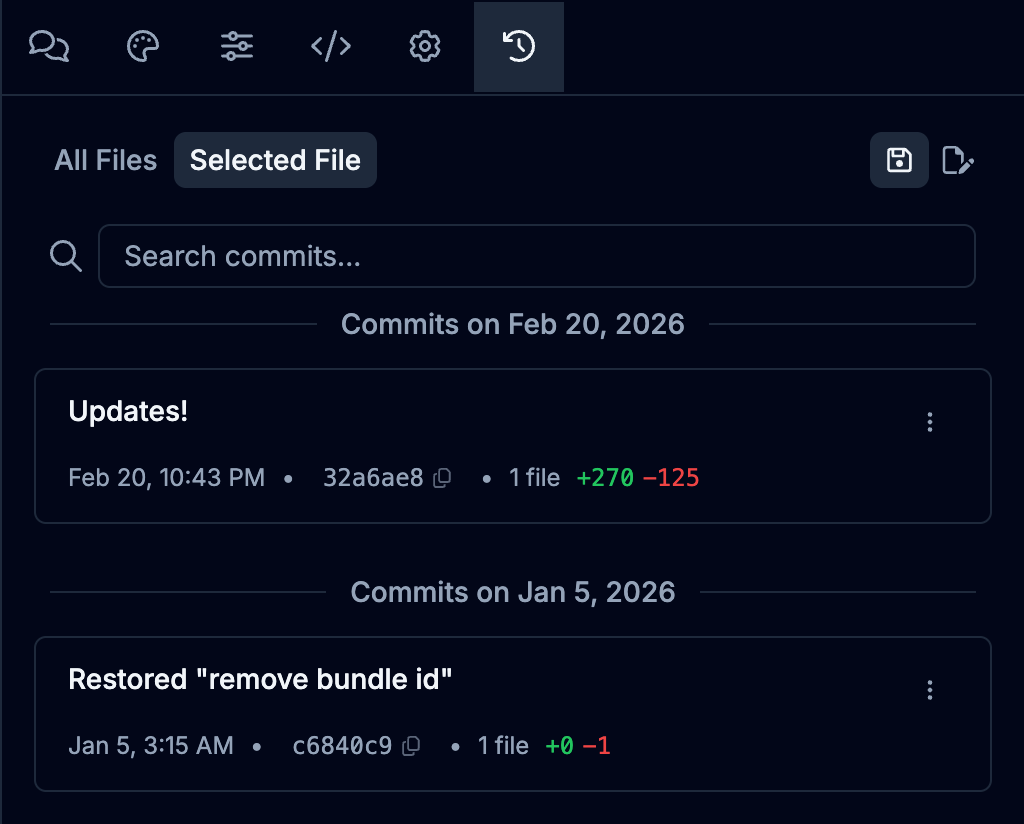Click the Feb 20, 10:43 PM timestamp
Viewport: 1024px width, 824px height.
coord(167,478)
